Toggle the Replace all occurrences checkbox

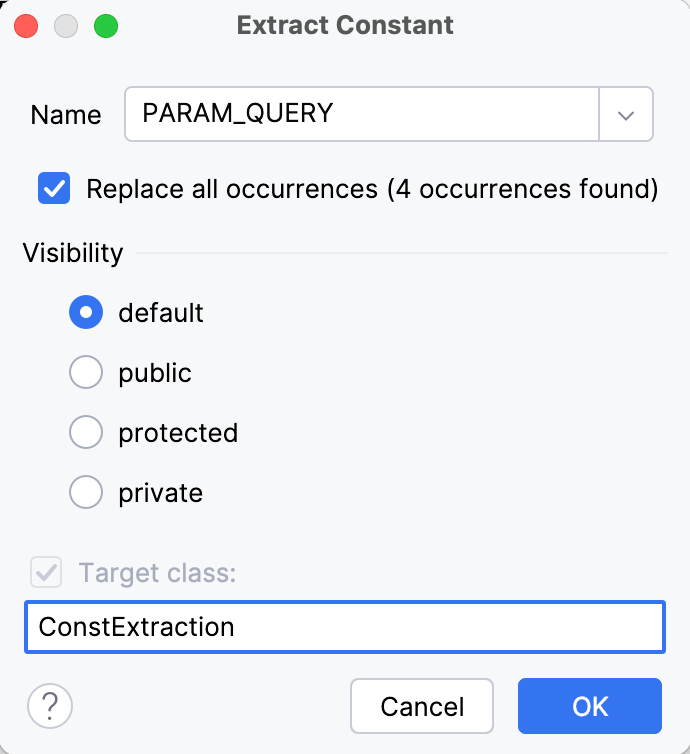coord(54,189)
